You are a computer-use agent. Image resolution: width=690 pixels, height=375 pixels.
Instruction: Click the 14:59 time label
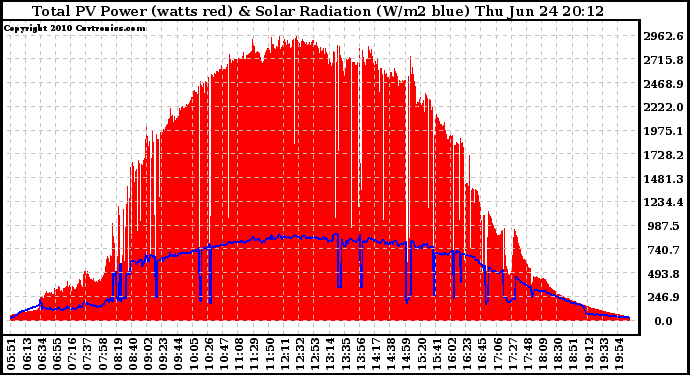point(407,354)
